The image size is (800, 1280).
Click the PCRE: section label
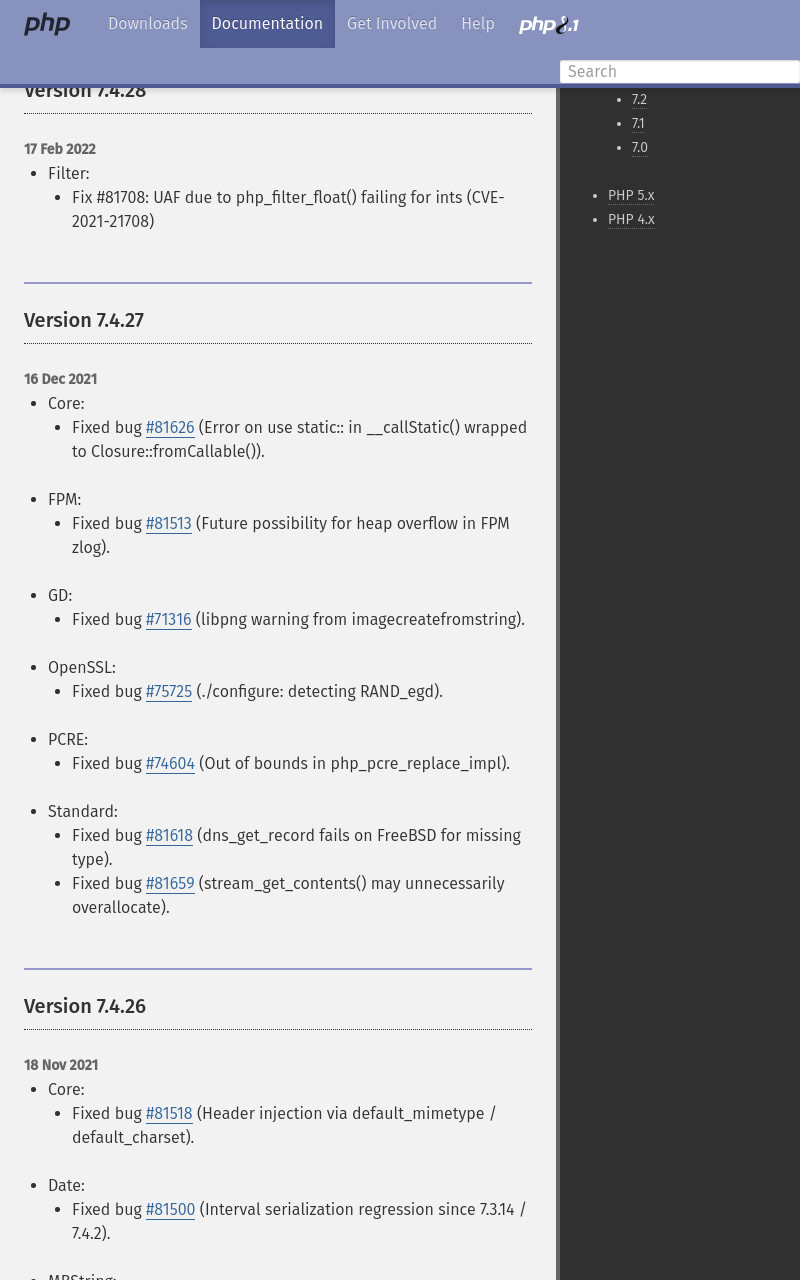68,740
